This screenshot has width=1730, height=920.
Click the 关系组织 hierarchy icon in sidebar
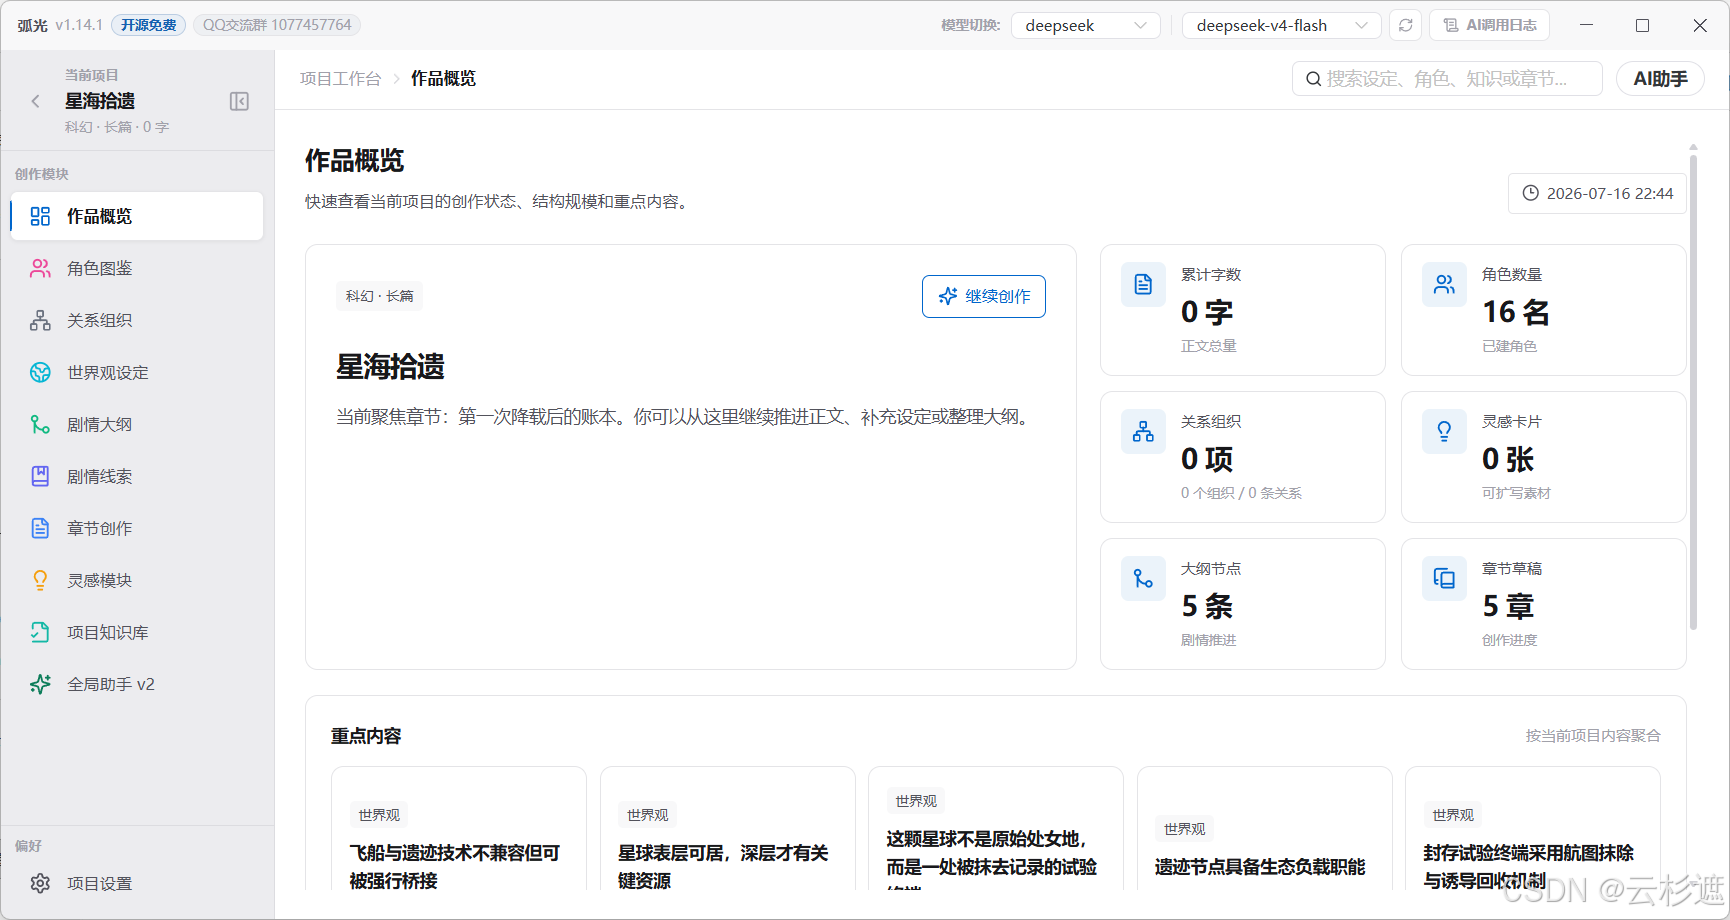point(40,320)
